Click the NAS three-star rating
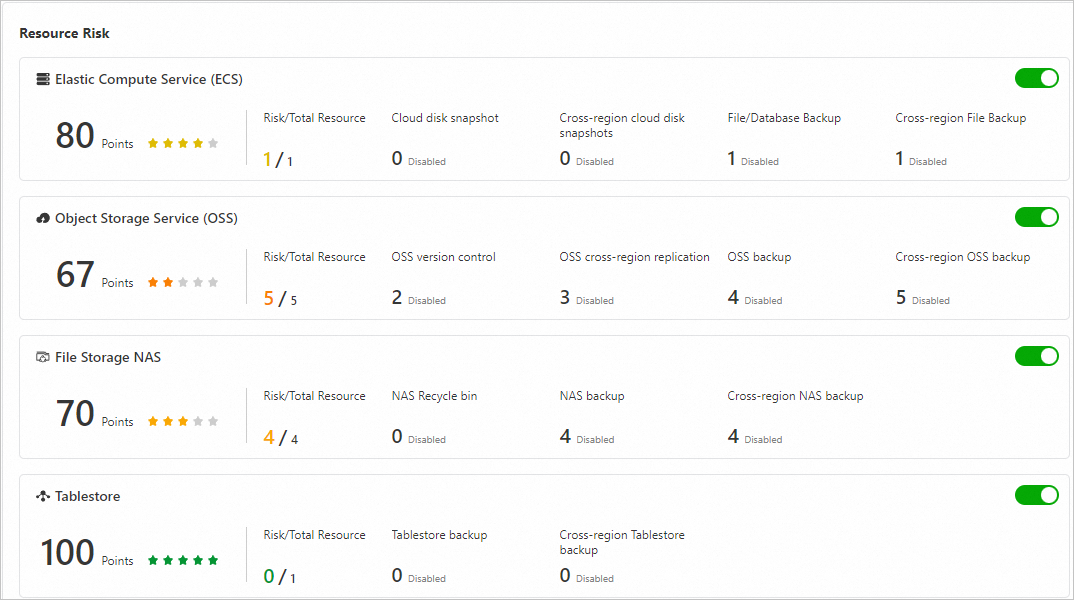 pyautogui.click(x=182, y=422)
